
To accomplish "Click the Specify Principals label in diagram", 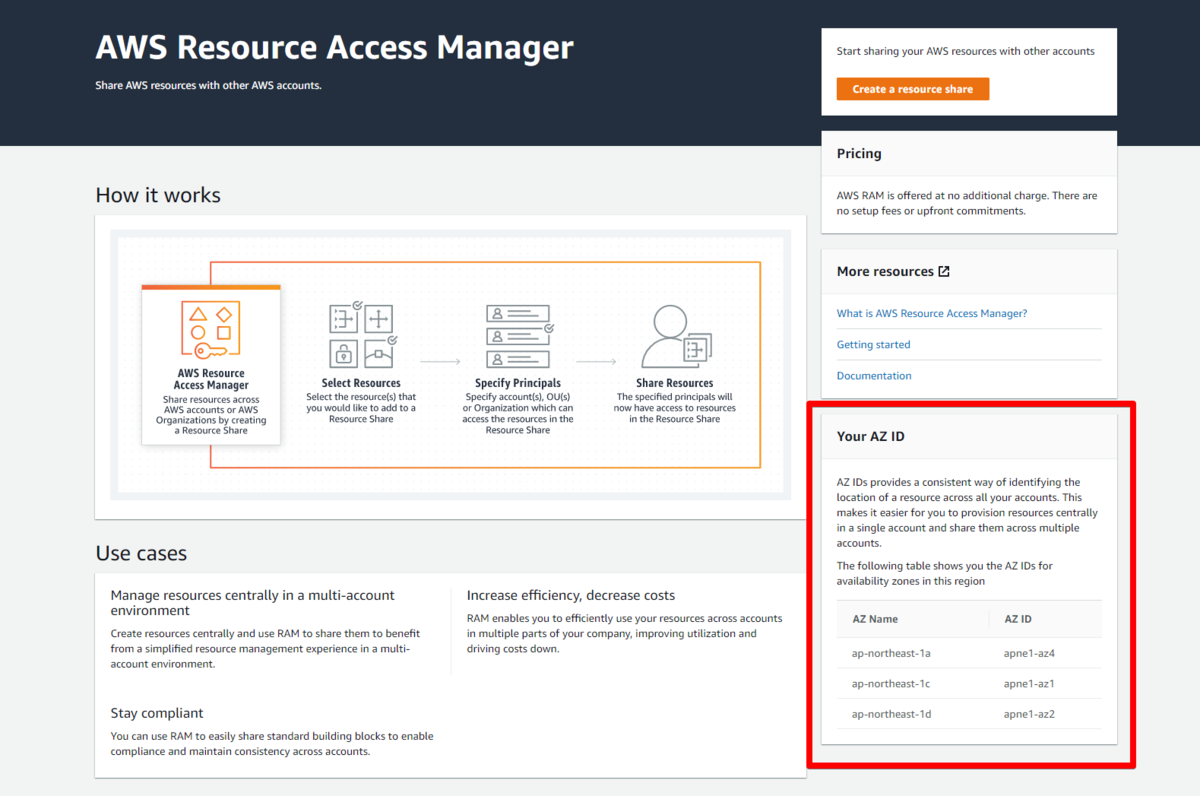I will [518, 383].
